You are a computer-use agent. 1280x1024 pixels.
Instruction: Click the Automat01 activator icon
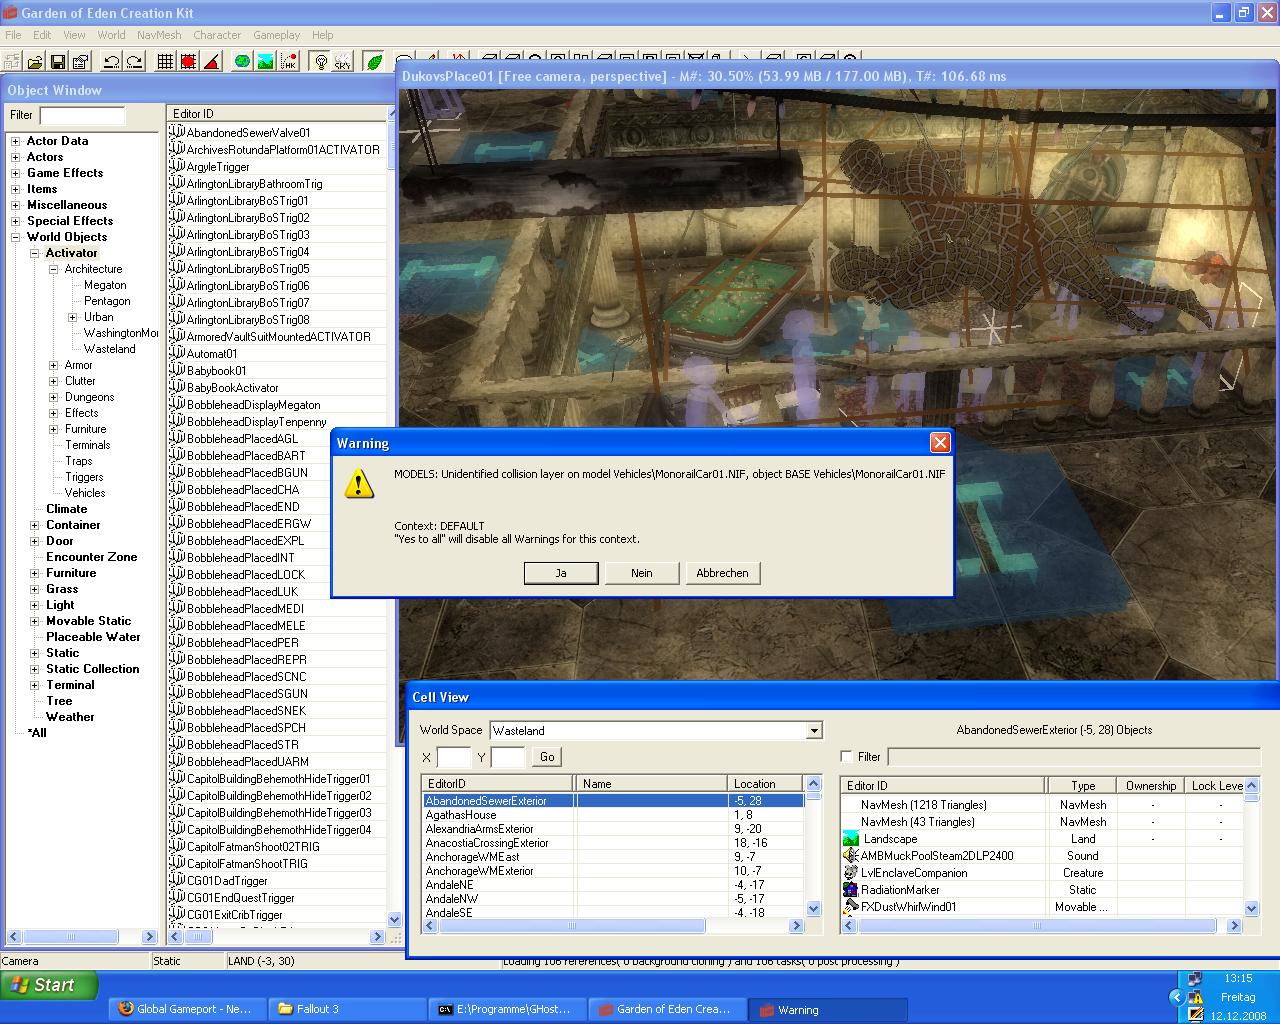[177, 353]
